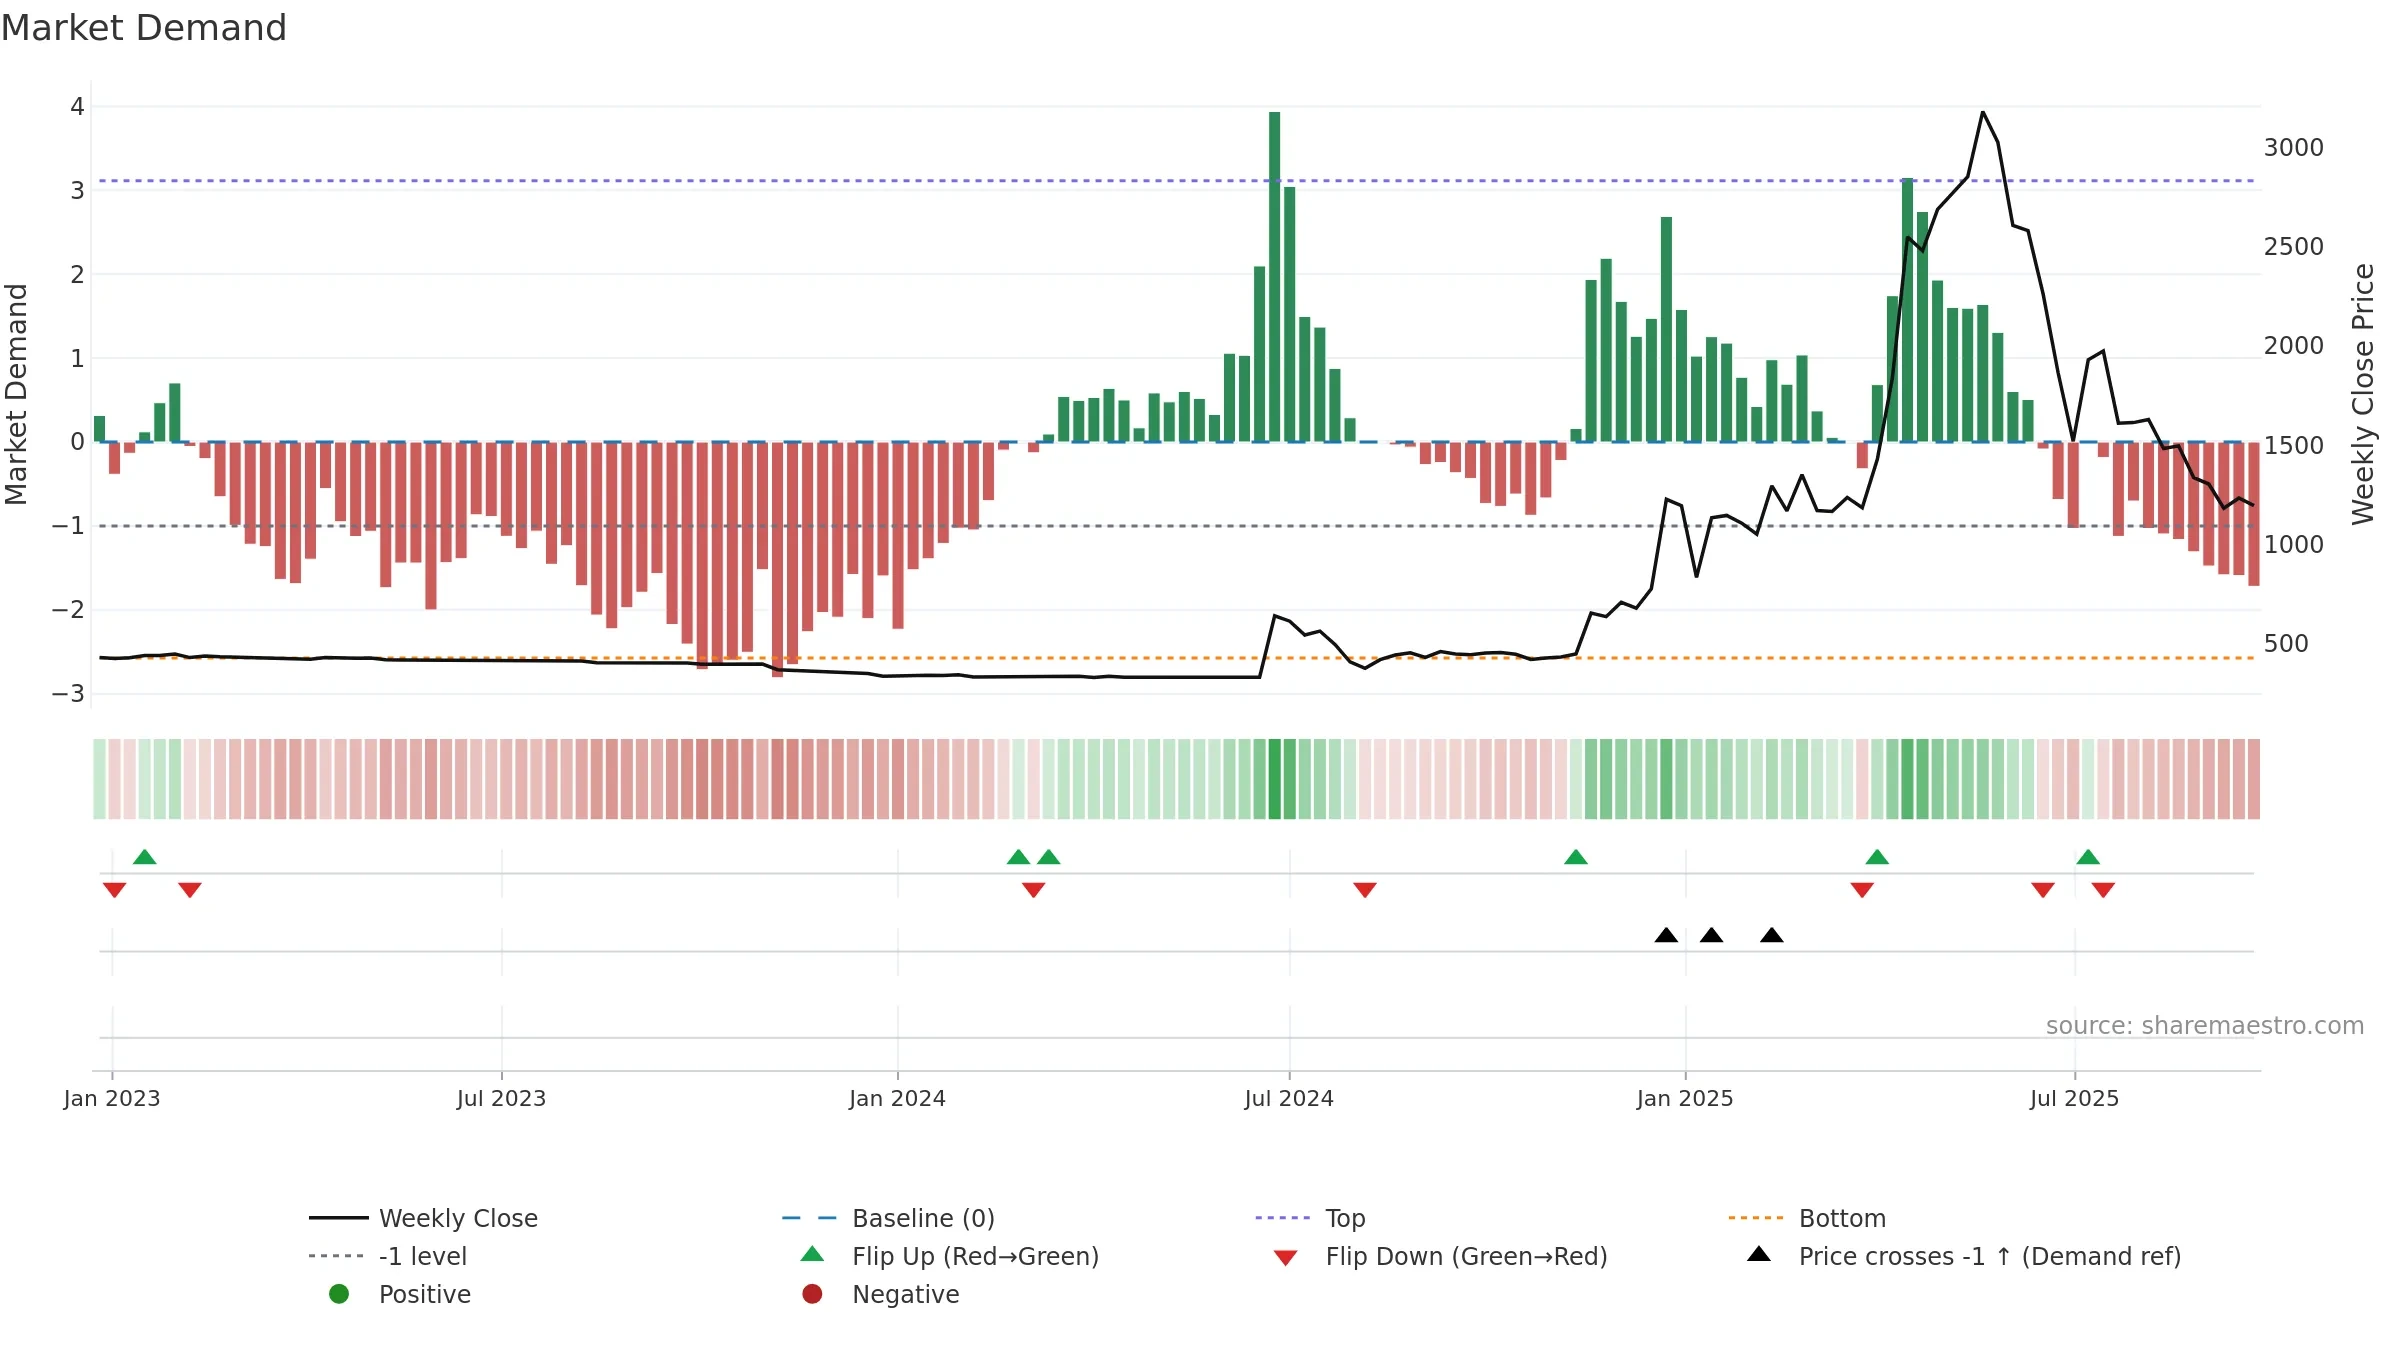Image resolution: width=2400 pixels, height=1350 pixels.
Task: Click the Jul 2023 x-axis label
Action: click(x=501, y=1098)
